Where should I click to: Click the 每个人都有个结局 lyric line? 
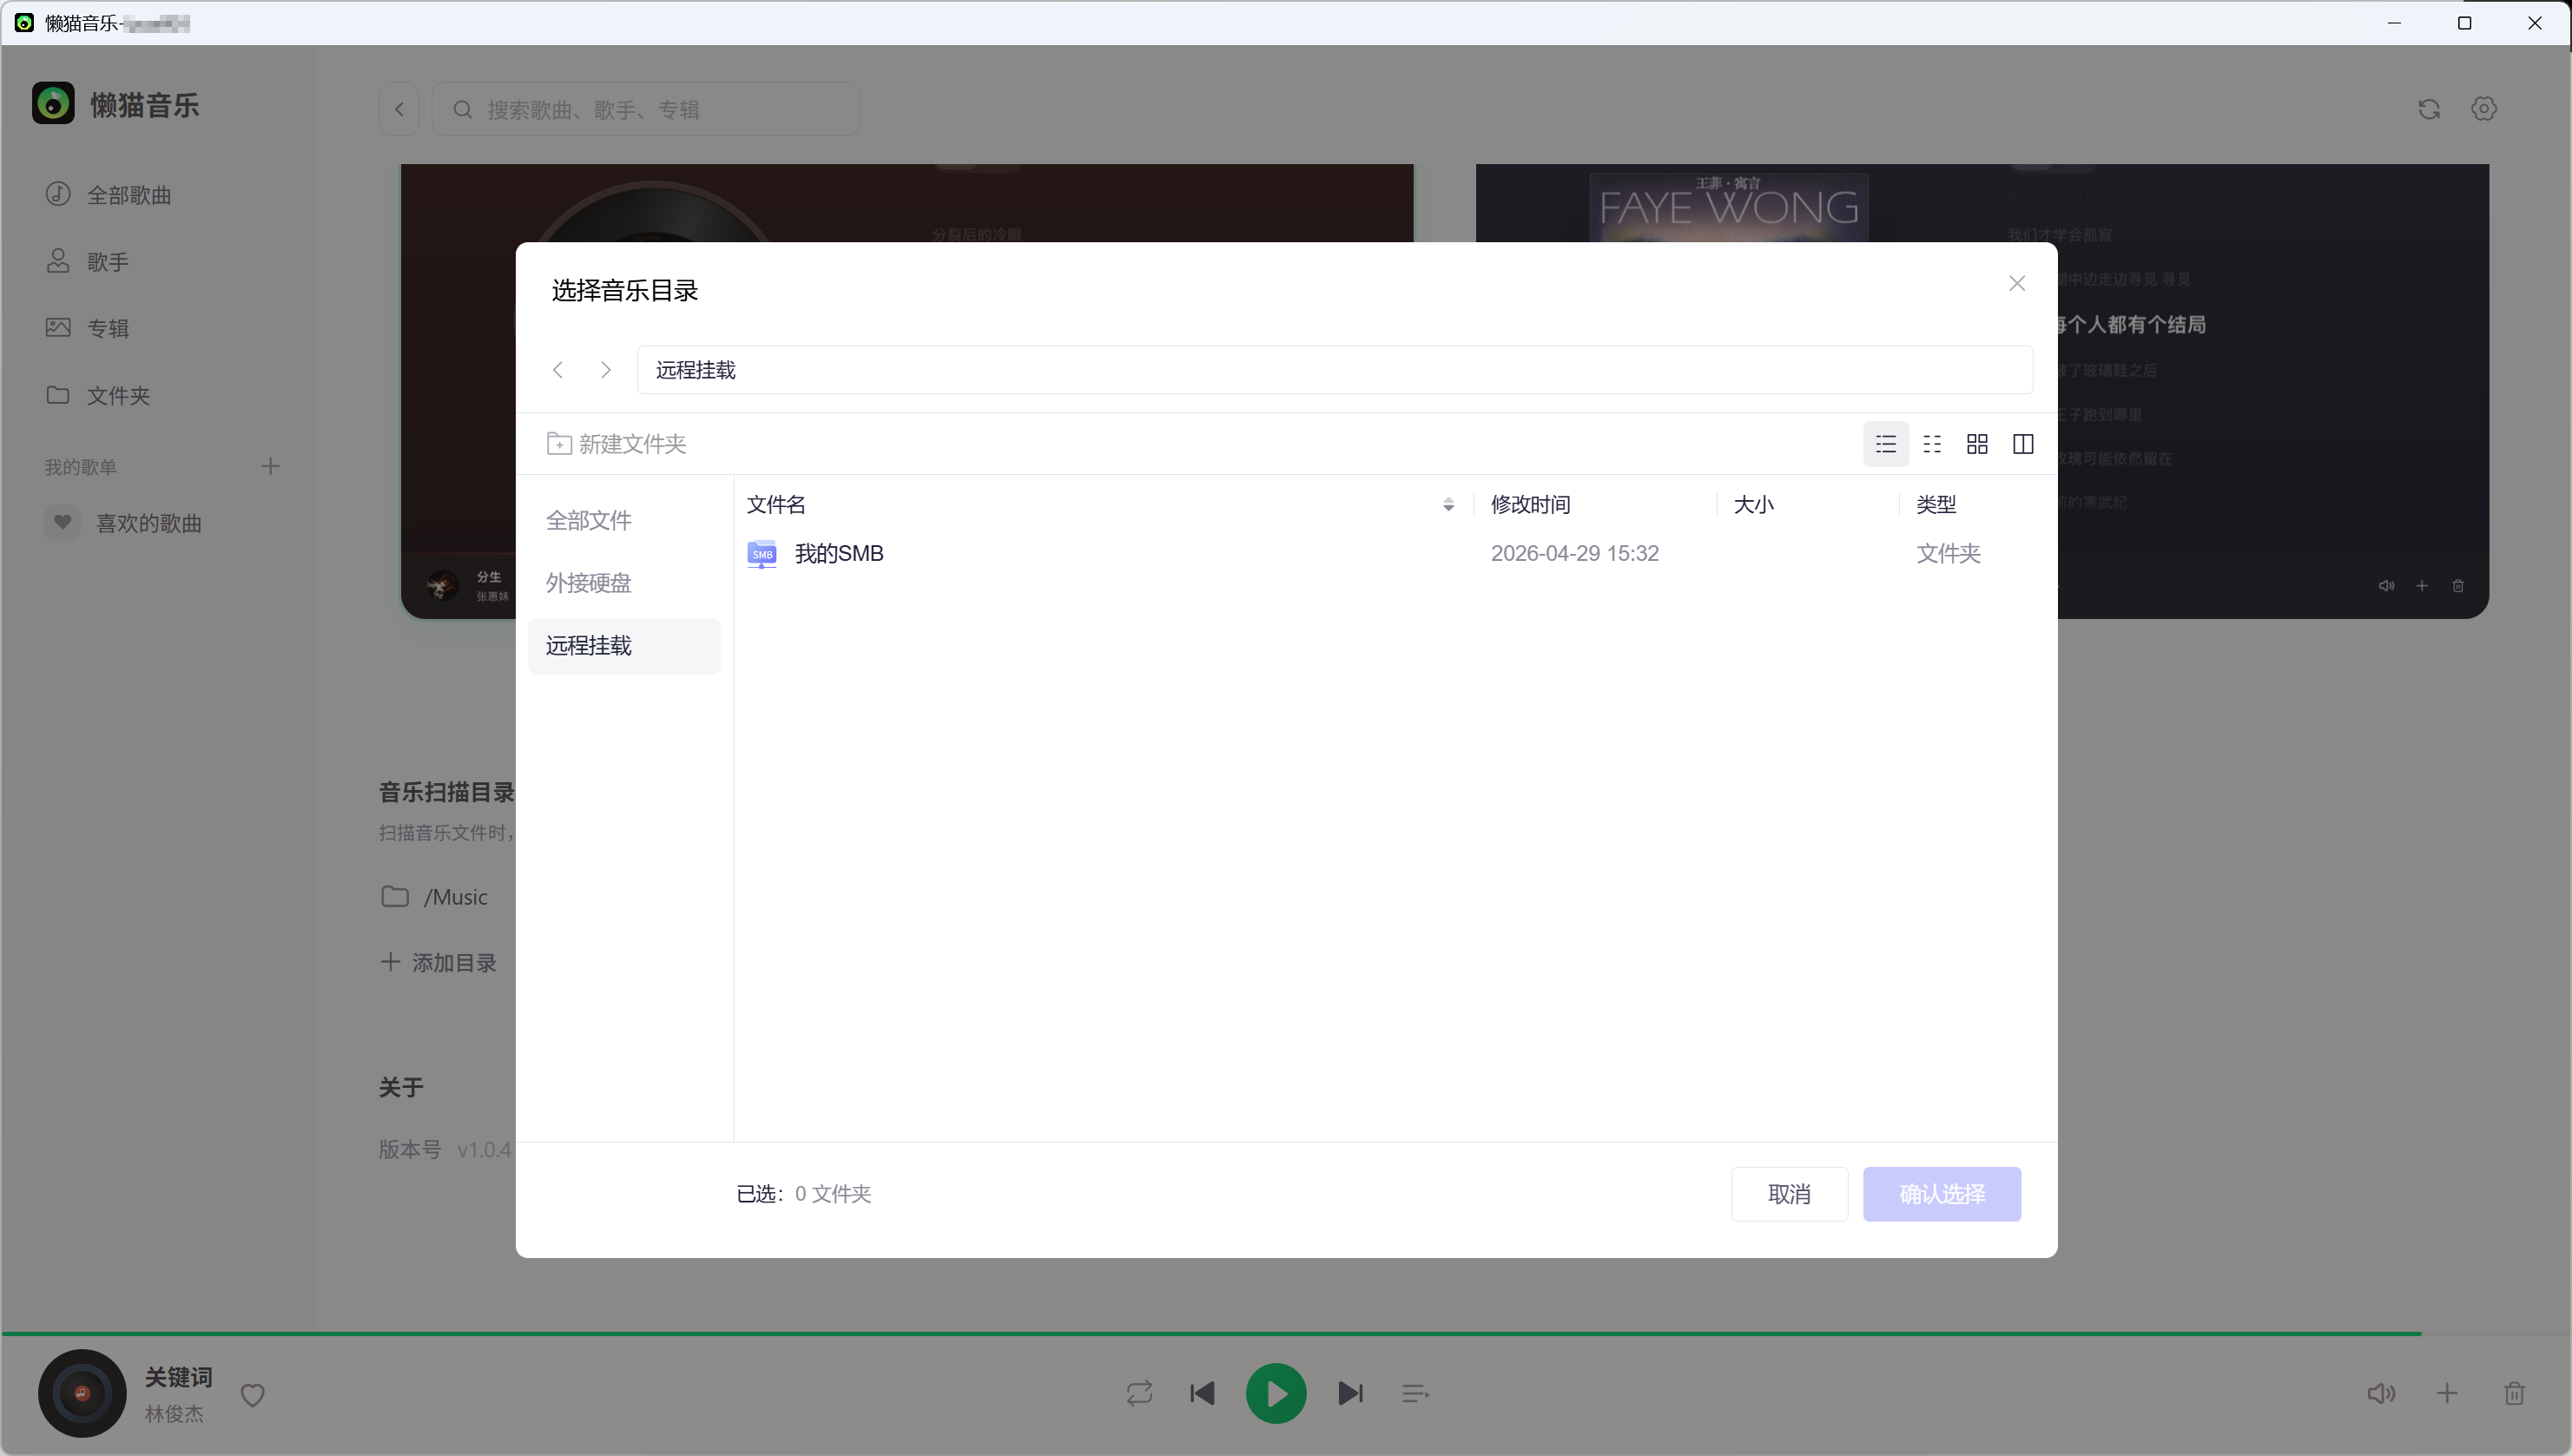pos(2132,325)
